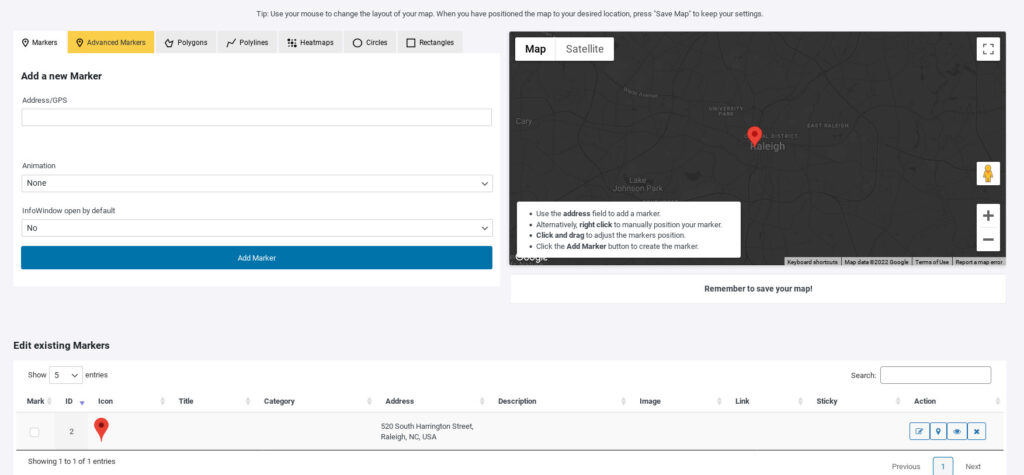Expand InfoWindow open by default dropdown
The height and width of the screenshot is (475, 1024).
coord(256,228)
